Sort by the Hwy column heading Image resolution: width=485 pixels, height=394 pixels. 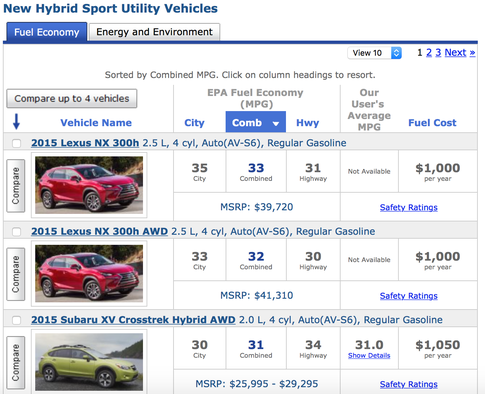point(308,123)
